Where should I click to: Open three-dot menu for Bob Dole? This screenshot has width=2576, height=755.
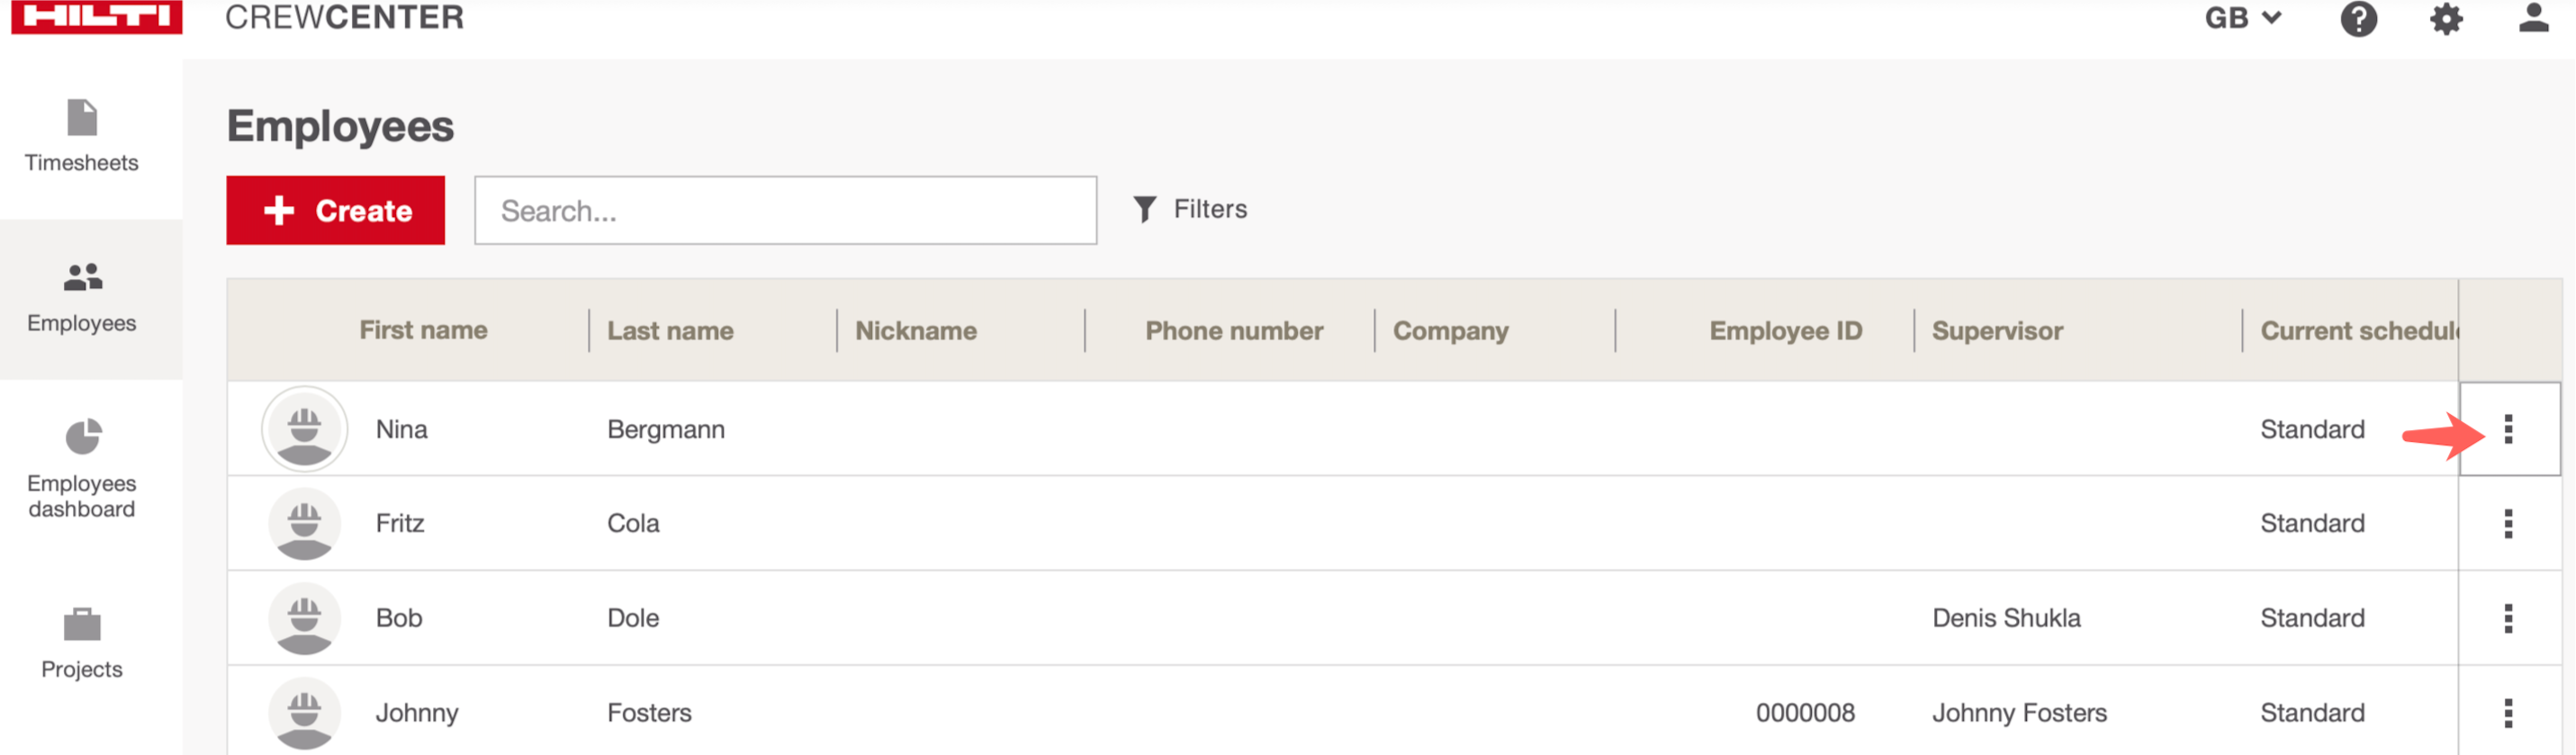(2507, 618)
